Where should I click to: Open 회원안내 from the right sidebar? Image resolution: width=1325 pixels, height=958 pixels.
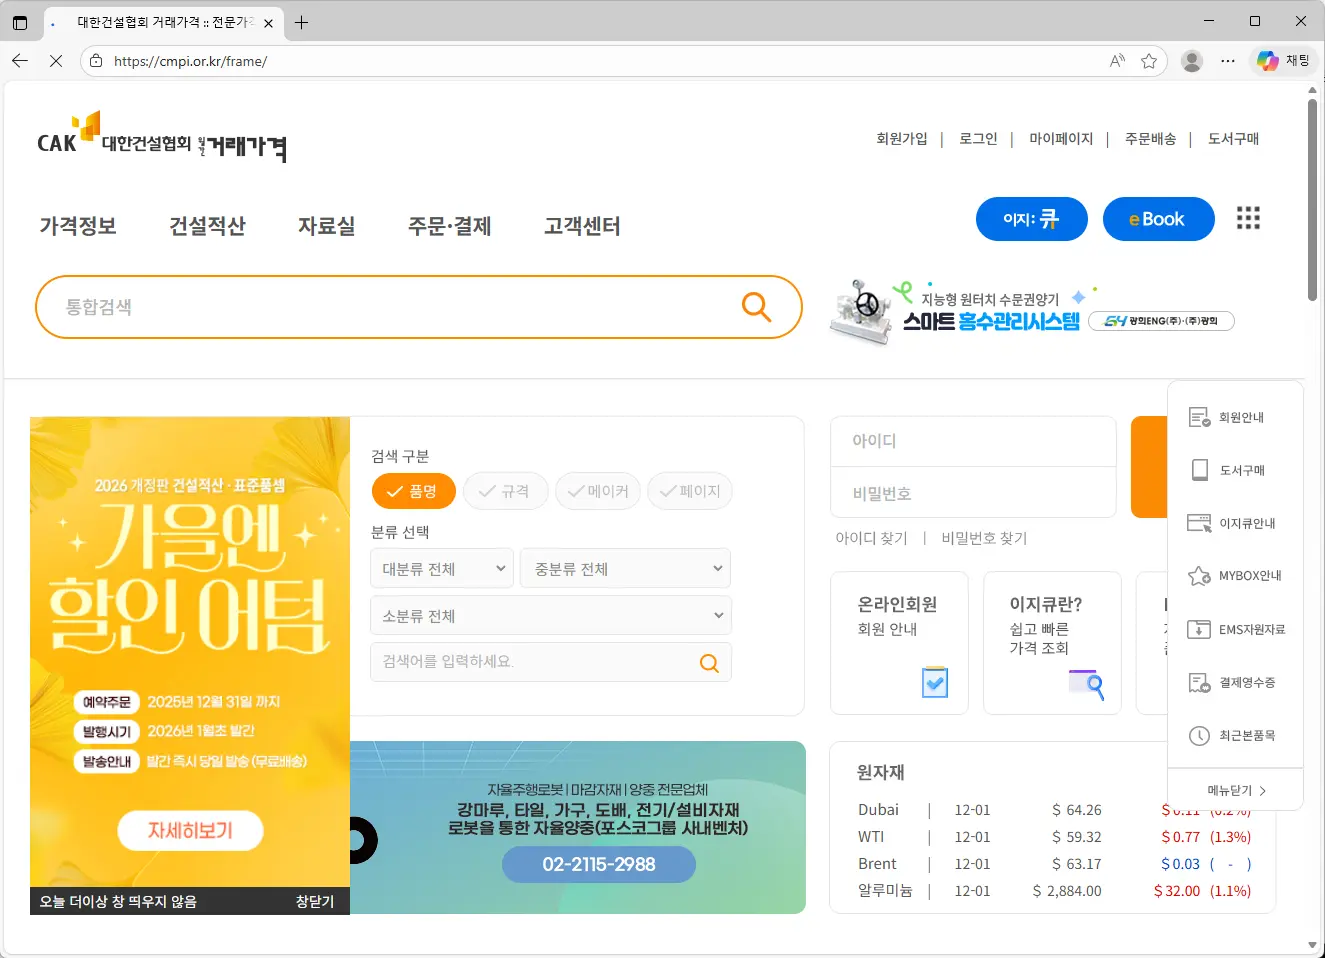pos(1235,417)
